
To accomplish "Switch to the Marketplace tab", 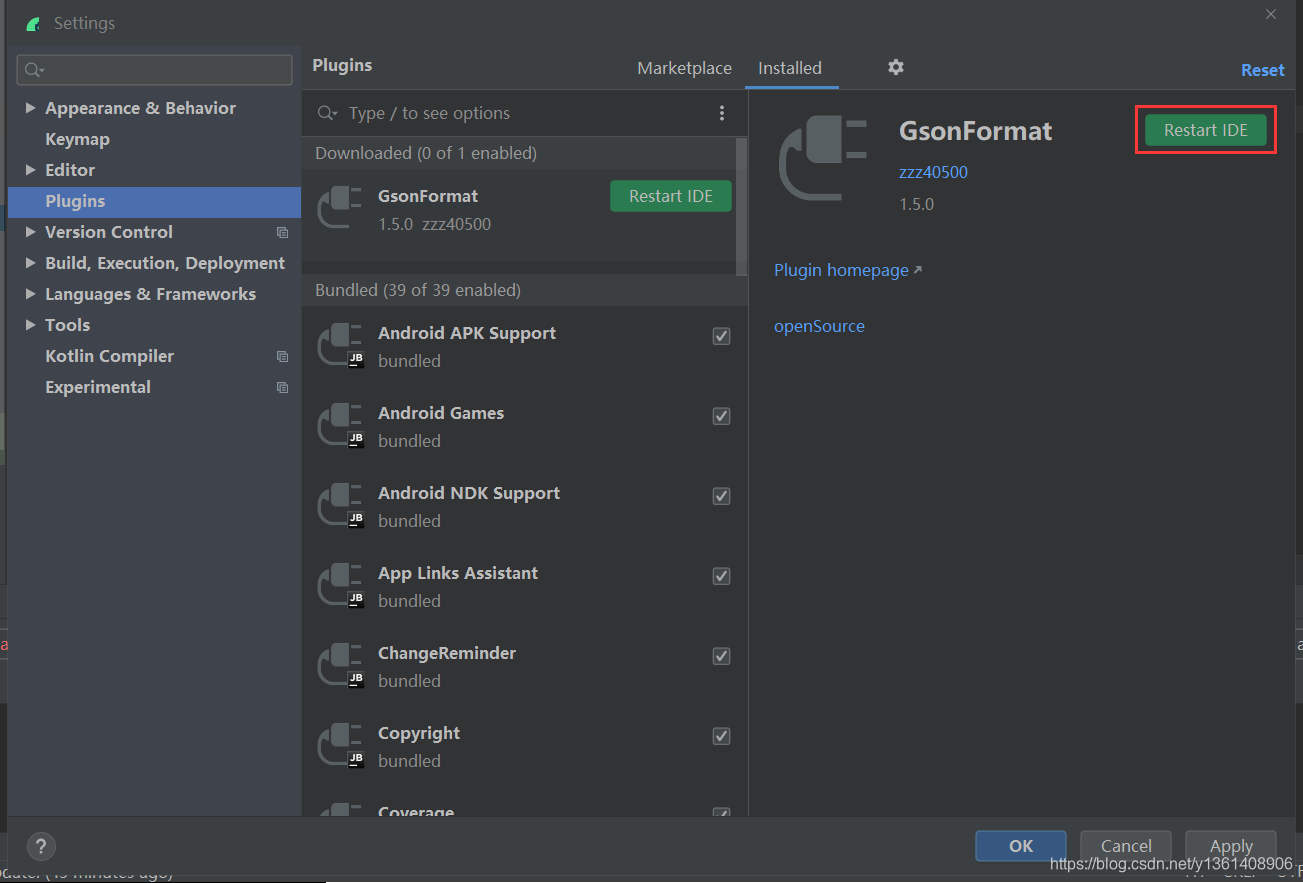I will coord(684,68).
